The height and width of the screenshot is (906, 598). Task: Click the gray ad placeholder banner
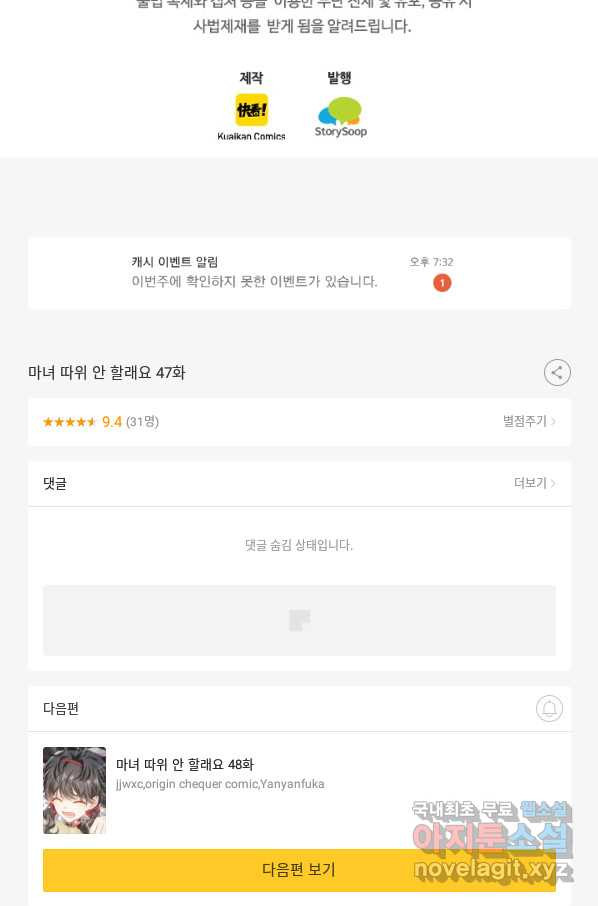pyautogui.click(x=299, y=621)
